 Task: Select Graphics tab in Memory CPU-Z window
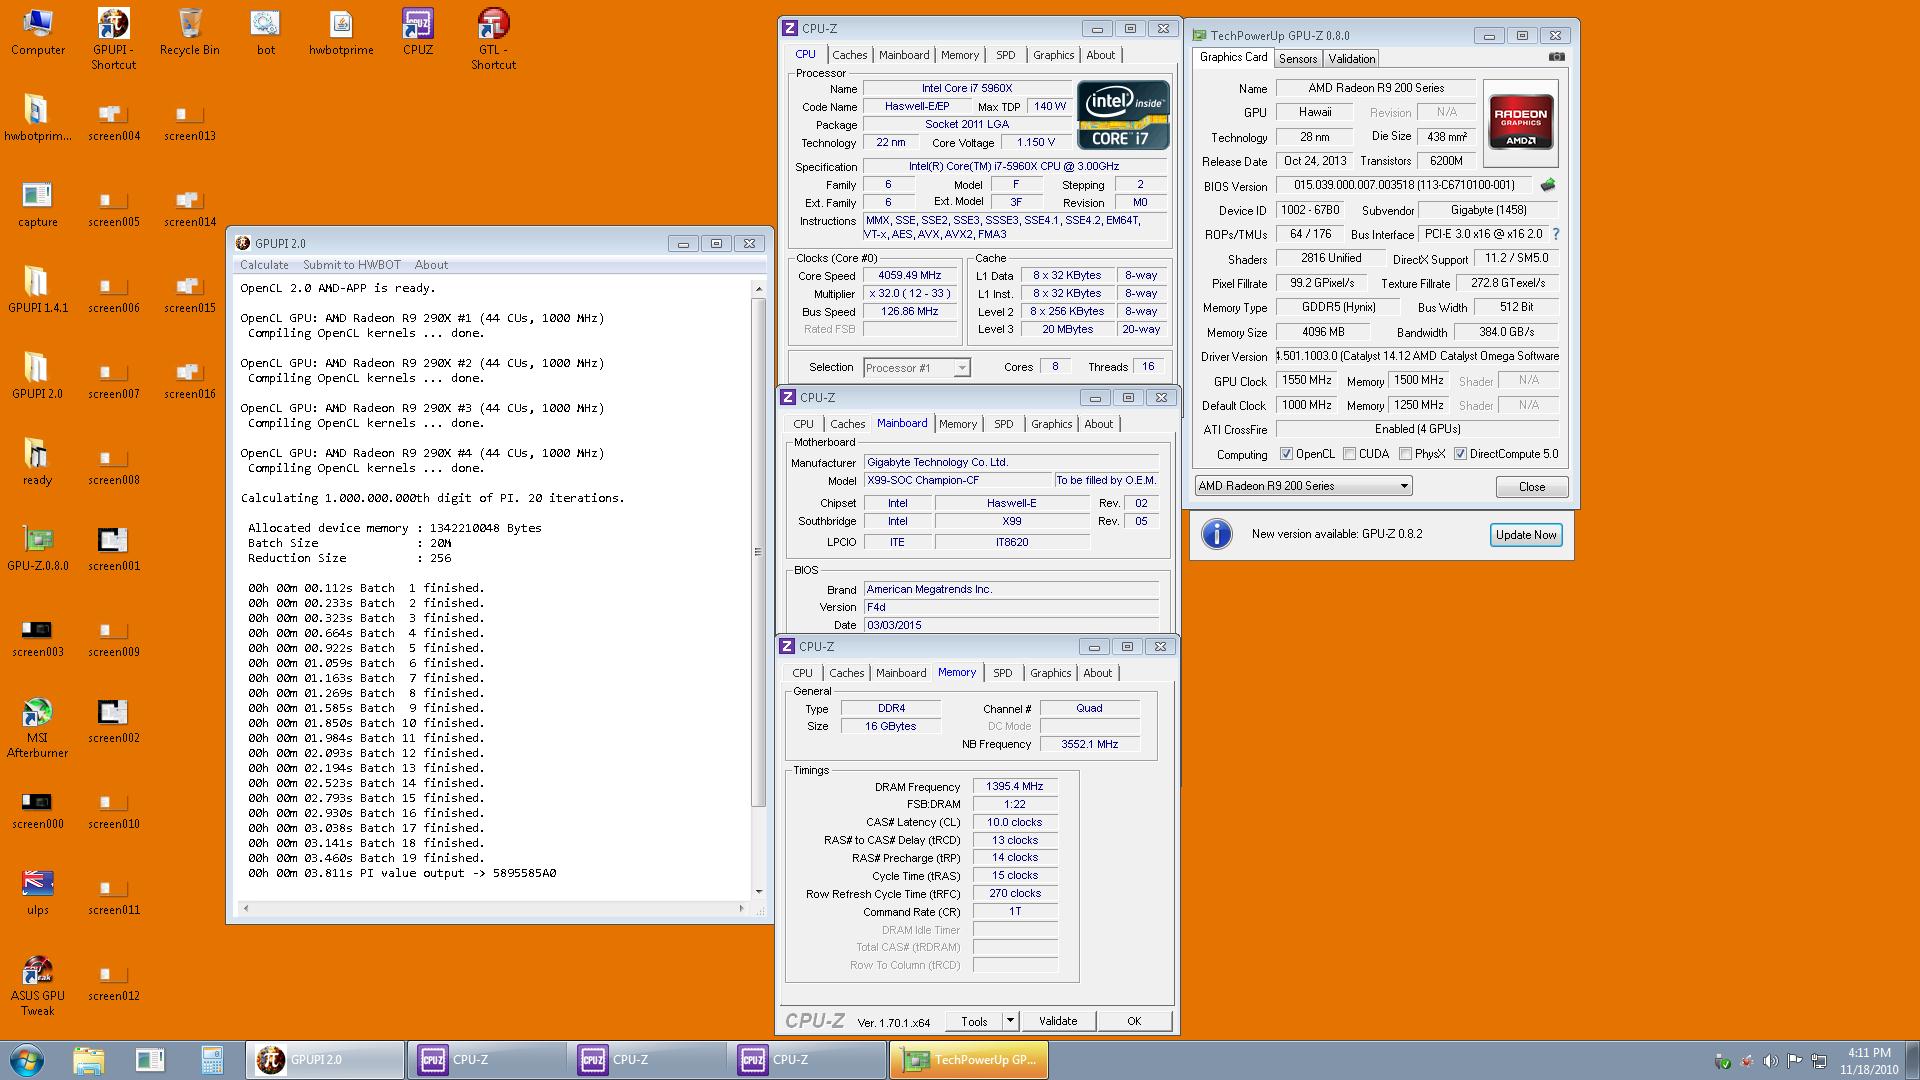1050,673
